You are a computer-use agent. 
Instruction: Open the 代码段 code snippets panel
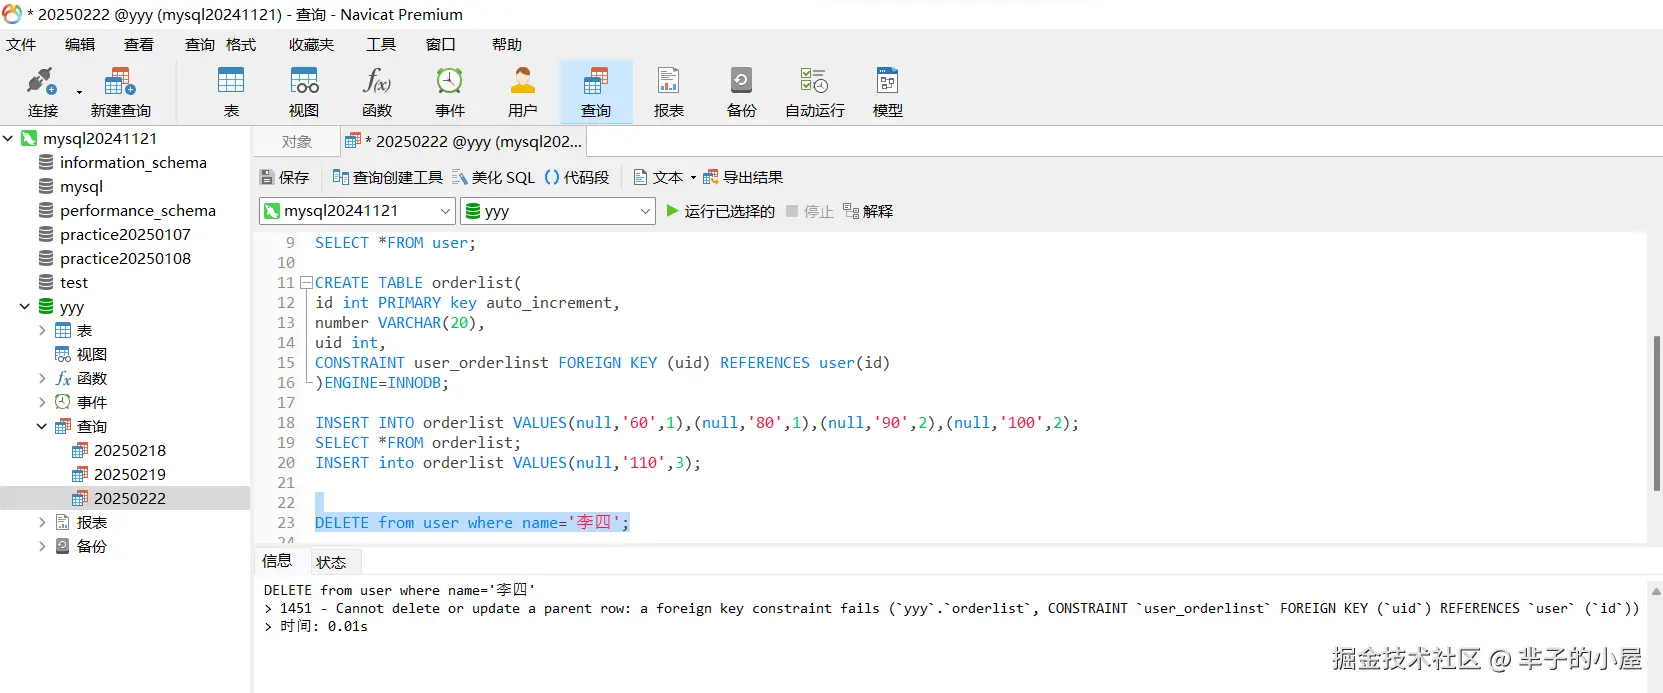pos(577,177)
